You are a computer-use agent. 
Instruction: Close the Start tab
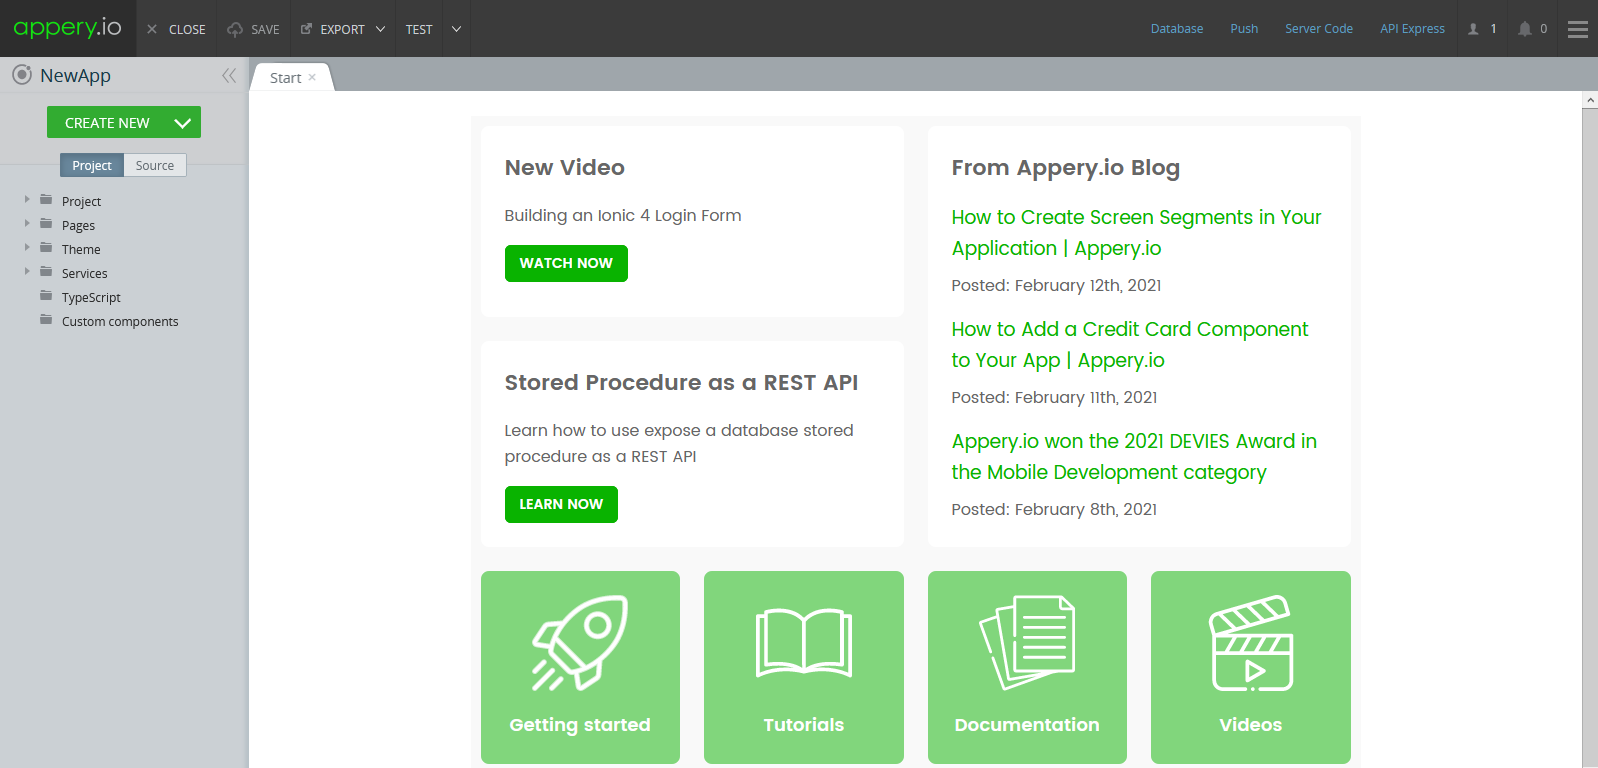click(x=312, y=77)
